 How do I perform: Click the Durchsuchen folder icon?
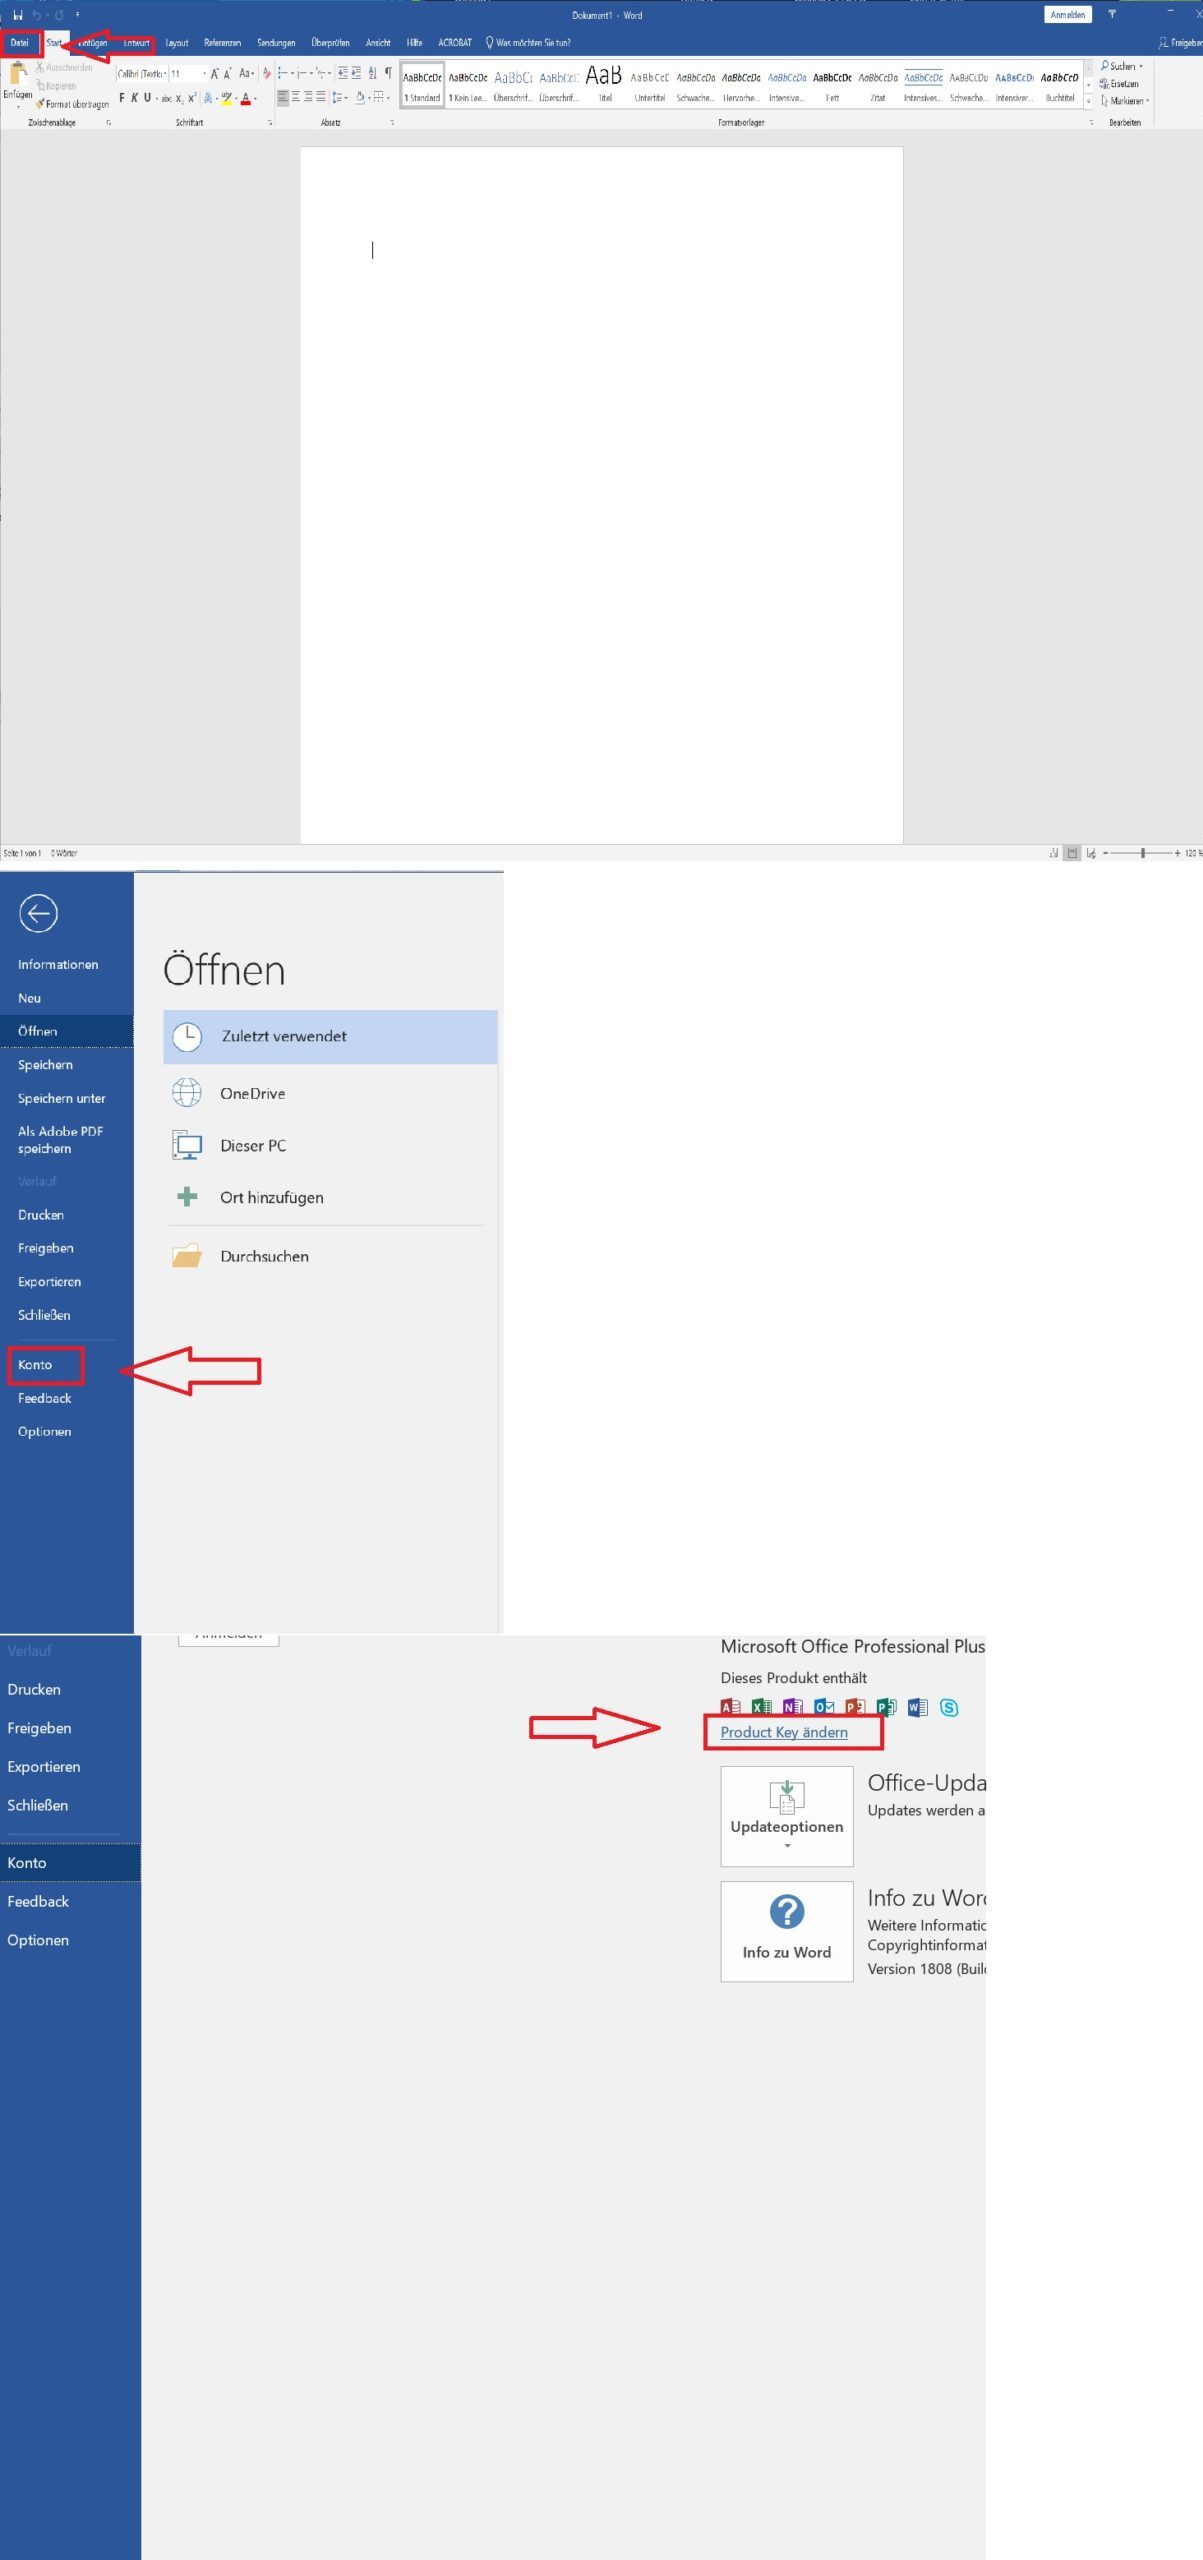point(187,1256)
